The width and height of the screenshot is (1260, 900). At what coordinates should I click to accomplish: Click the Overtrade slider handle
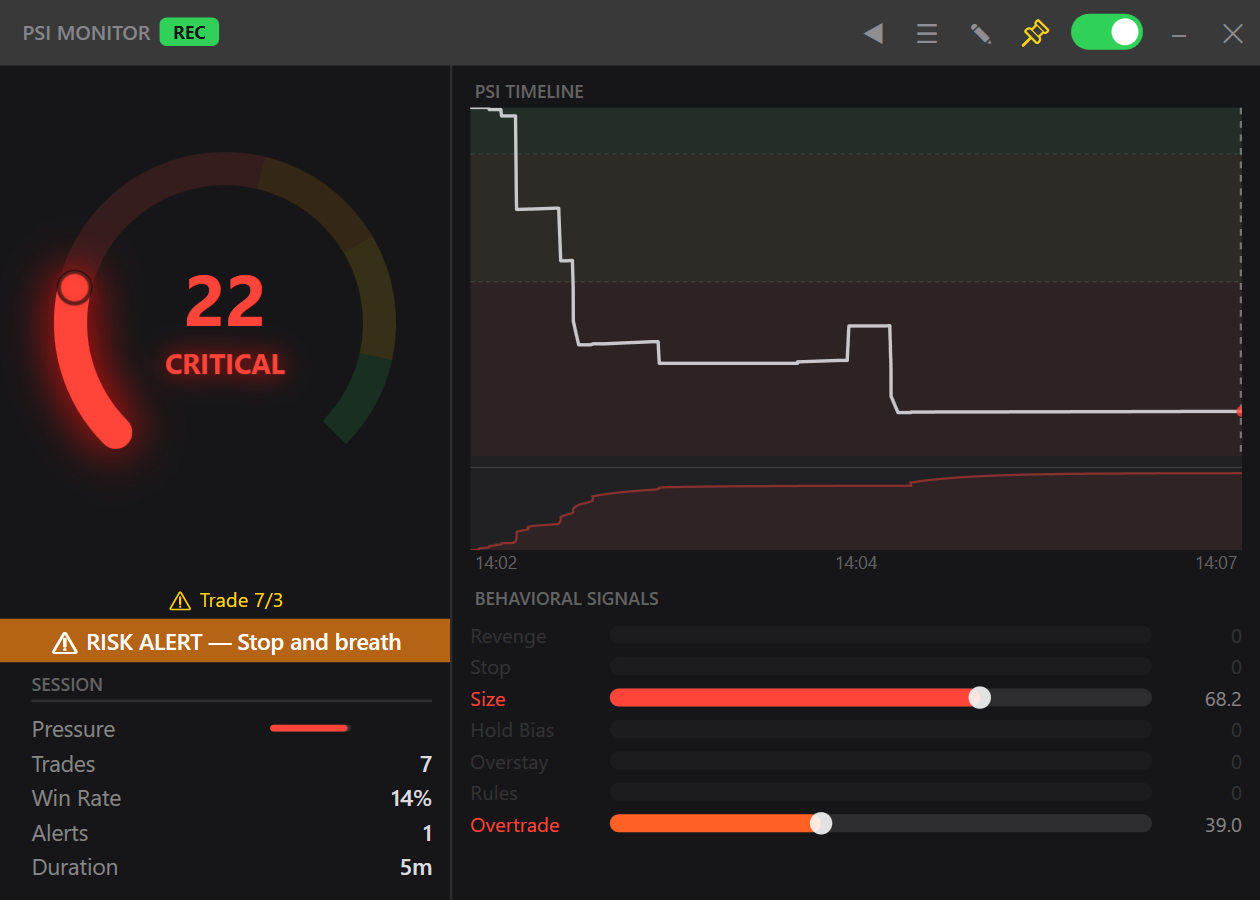point(822,823)
